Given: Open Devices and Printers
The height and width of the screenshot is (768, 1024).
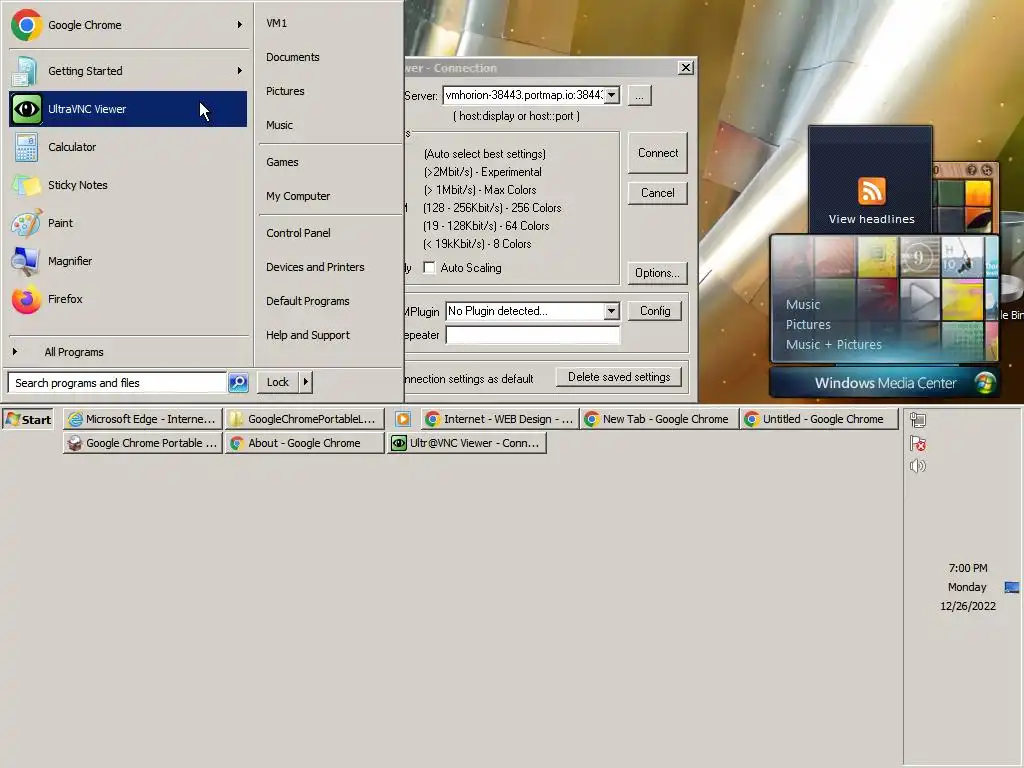Looking at the screenshot, I should tap(315, 266).
